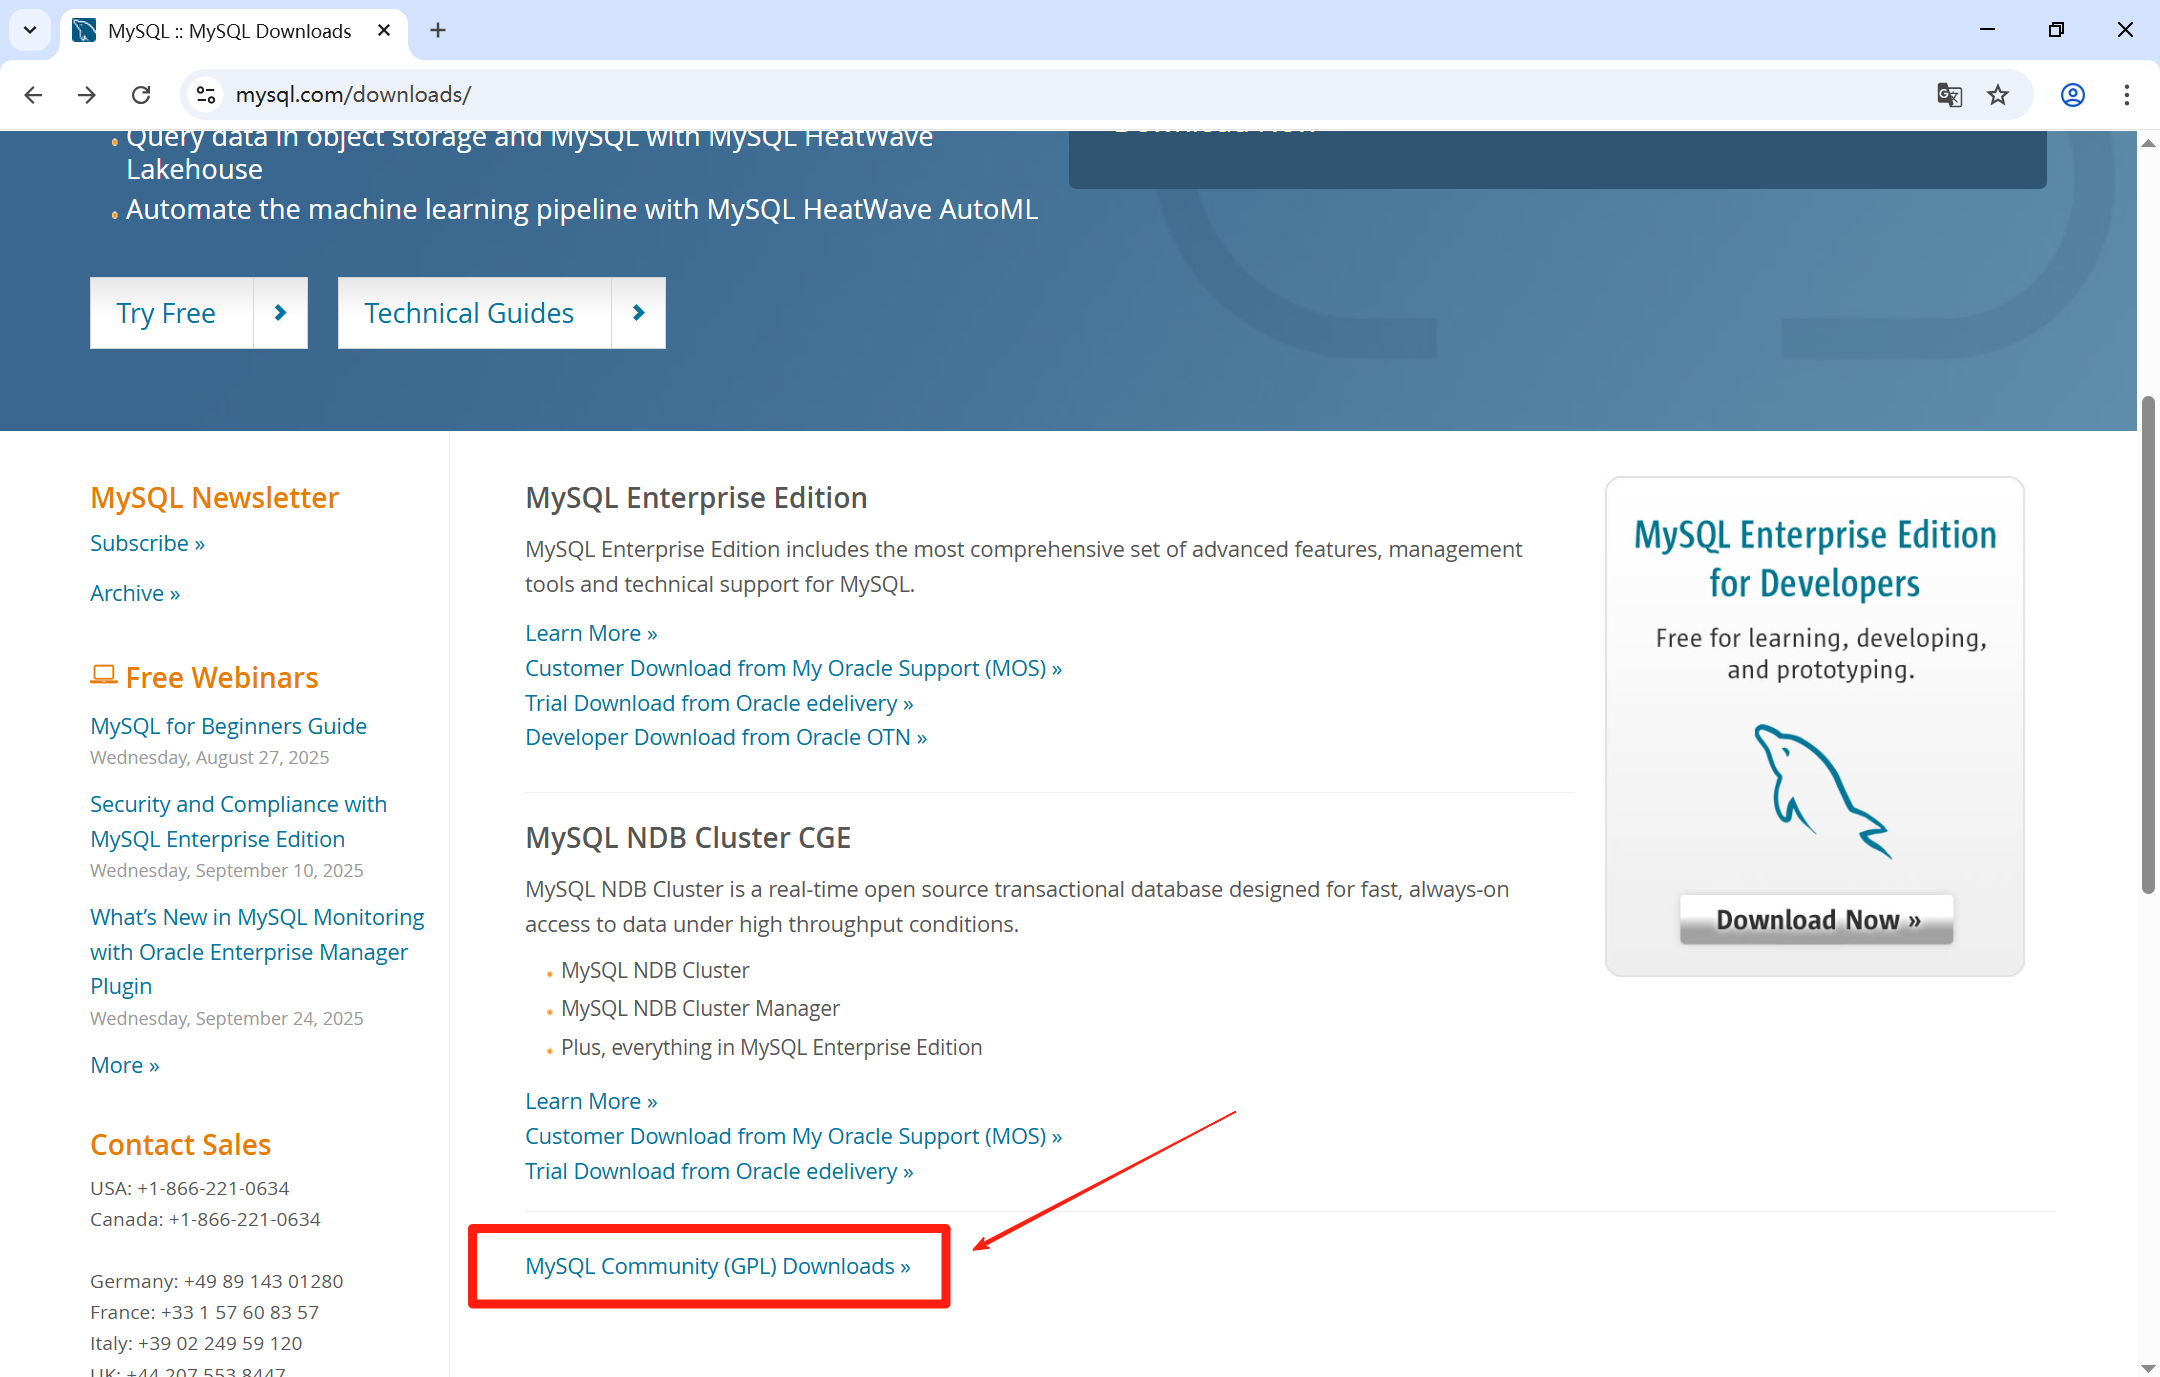Open a new tab with plus button
Viewport: 2160px width, 1377px height.
pyautogui.click(x=438, y=31)
